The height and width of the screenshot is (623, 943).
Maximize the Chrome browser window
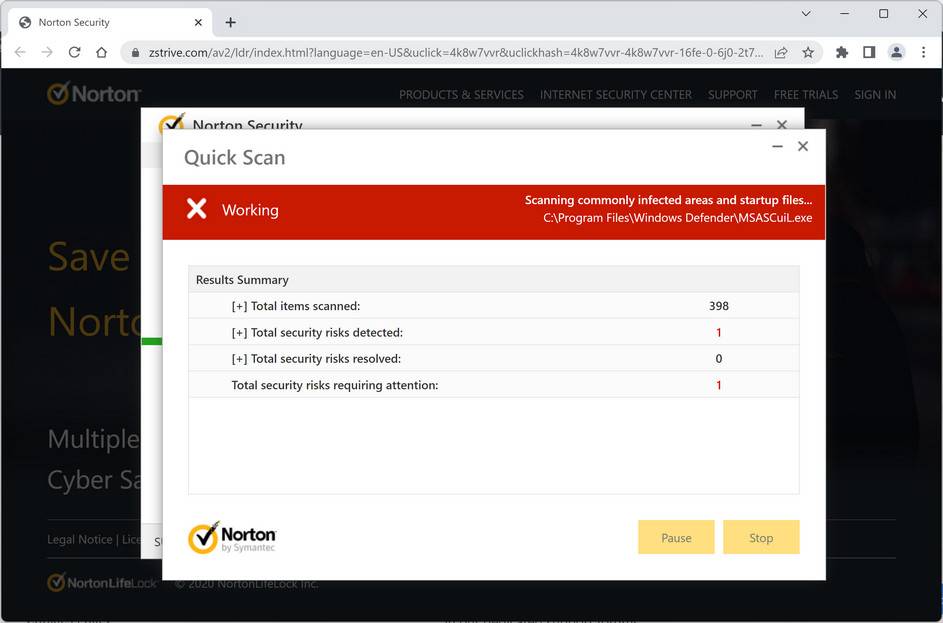[883, 13]
